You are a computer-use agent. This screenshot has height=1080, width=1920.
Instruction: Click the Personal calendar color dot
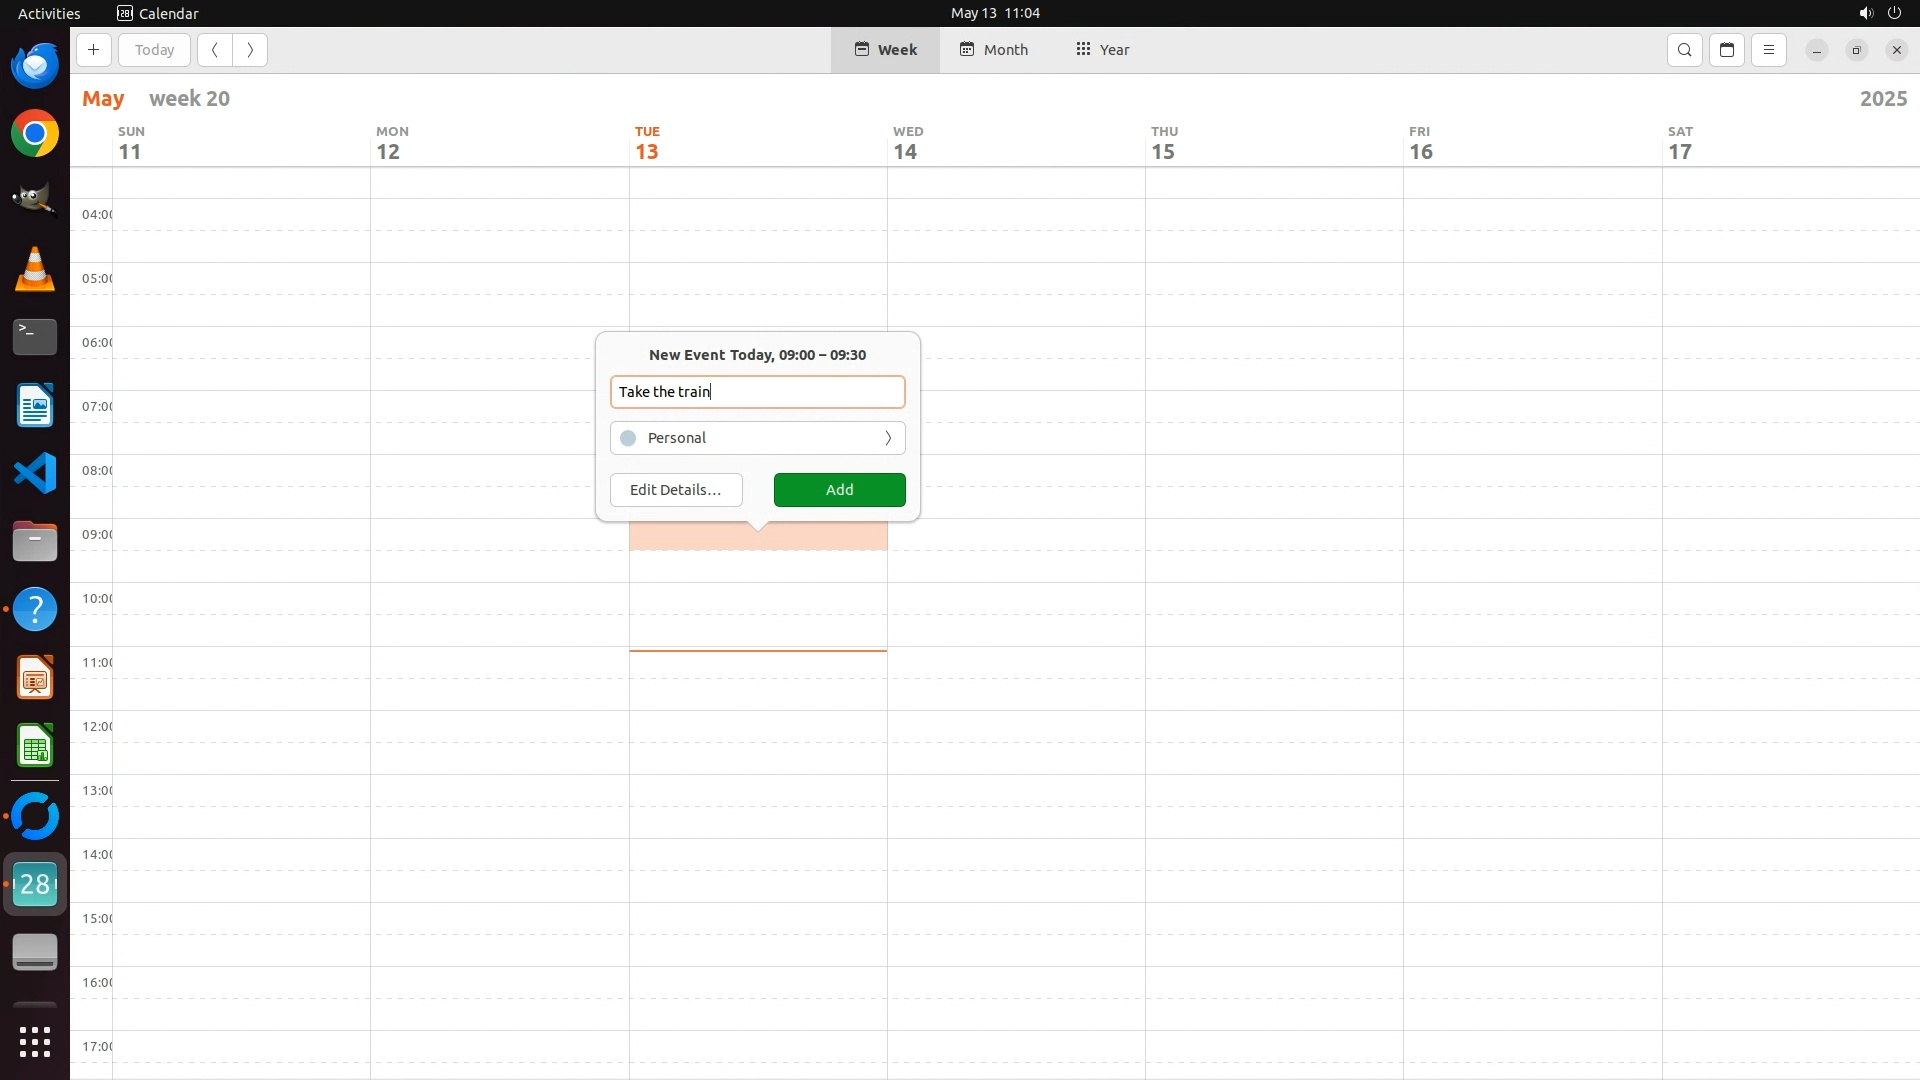tap(628, 438)
